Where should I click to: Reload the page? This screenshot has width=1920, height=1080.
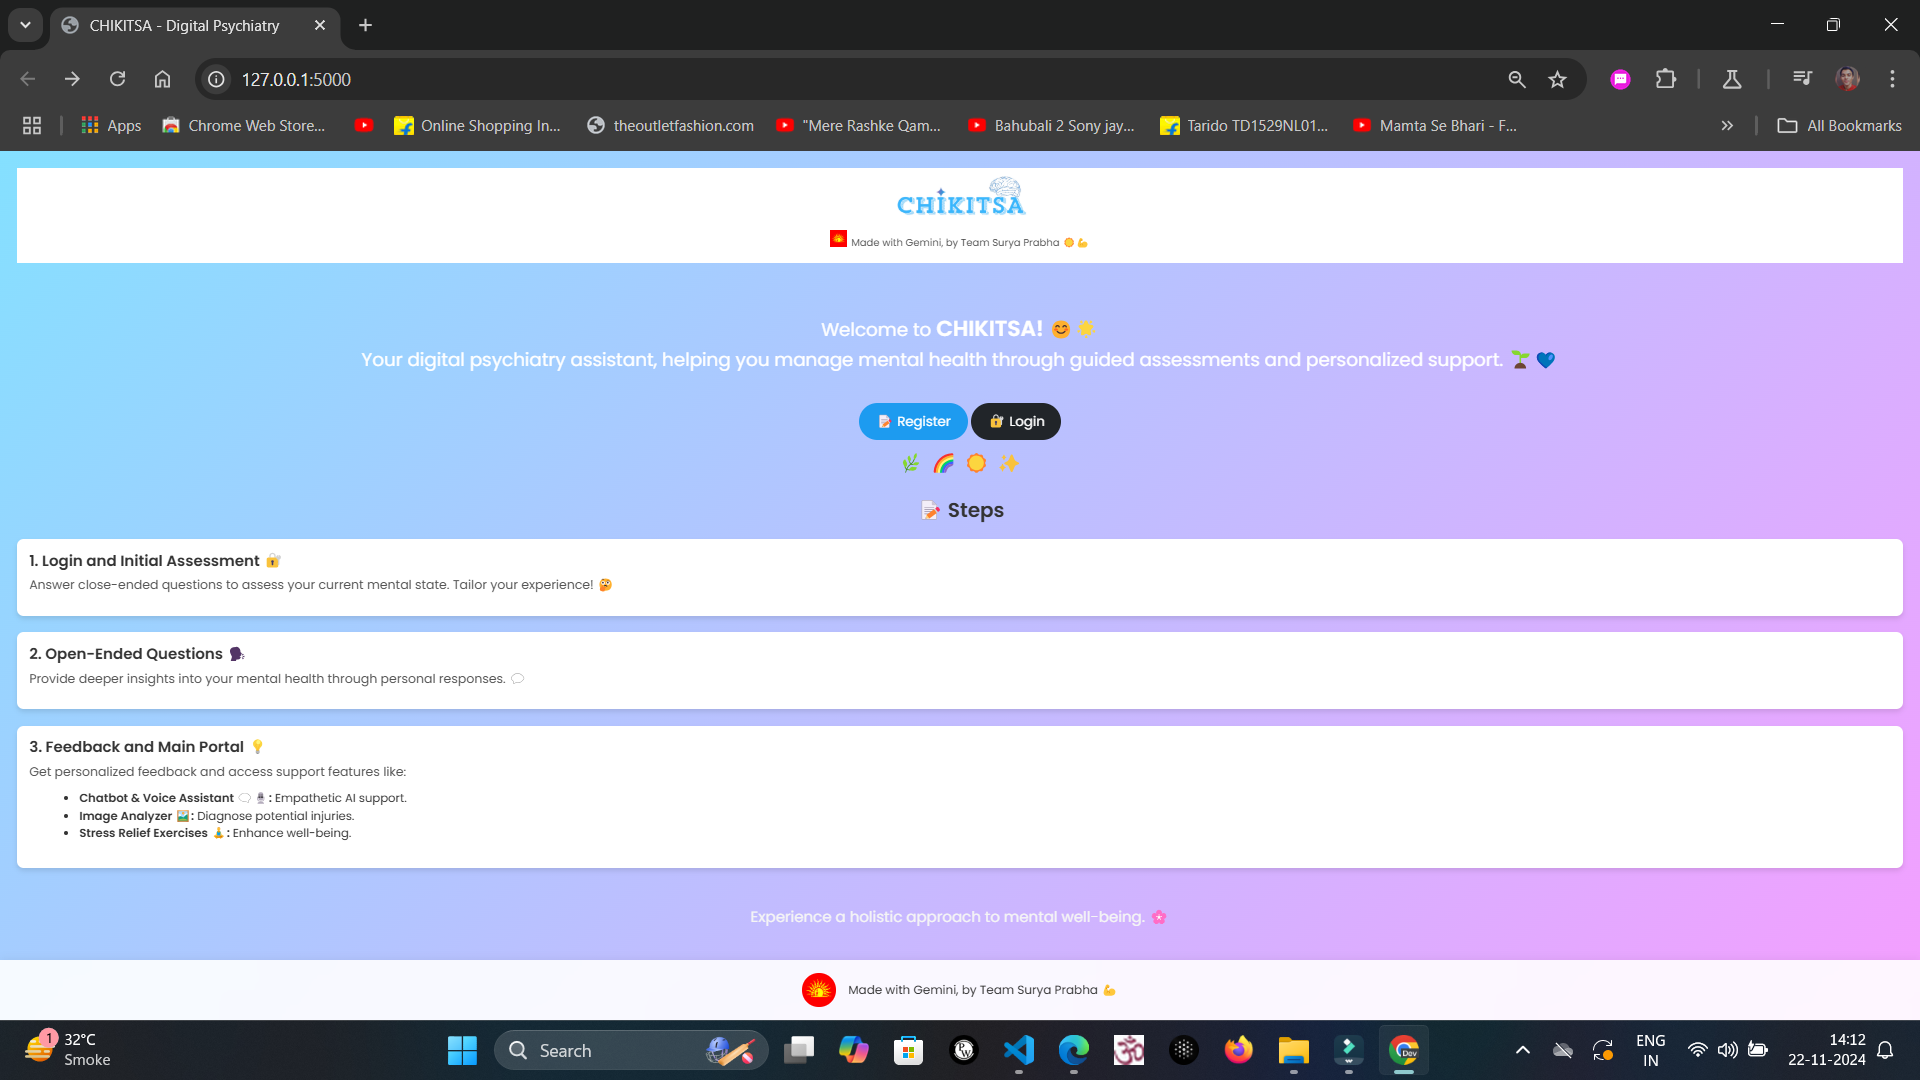117,79
